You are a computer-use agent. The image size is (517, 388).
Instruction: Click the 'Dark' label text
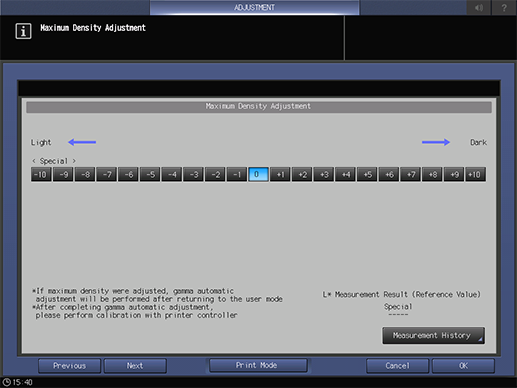[x=478, y=142]
